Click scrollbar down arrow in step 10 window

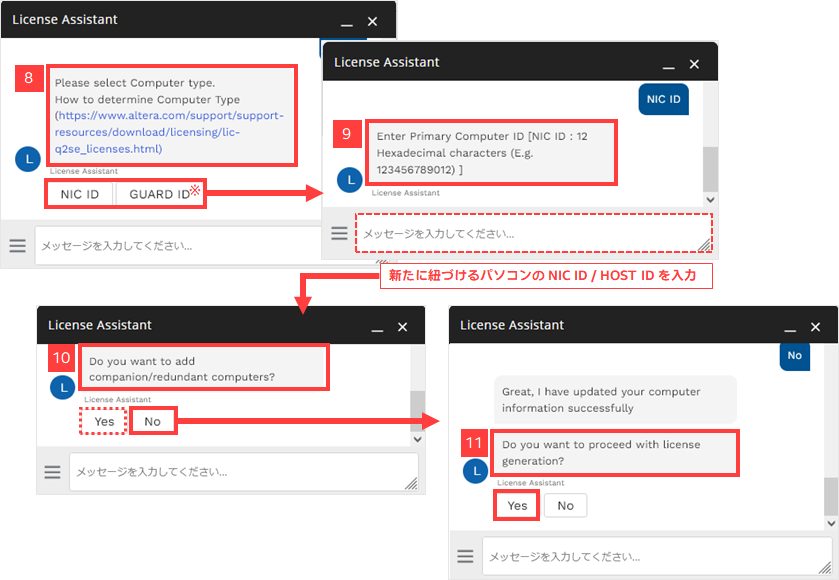pos(417,439)
